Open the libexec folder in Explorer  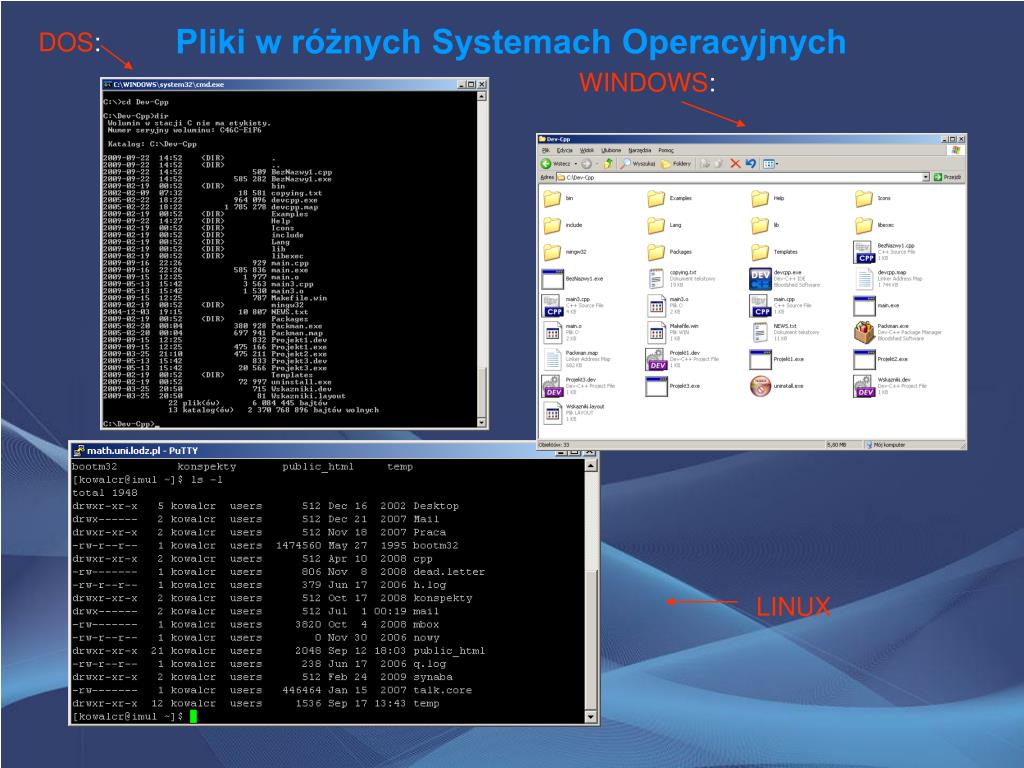point(863,225)
